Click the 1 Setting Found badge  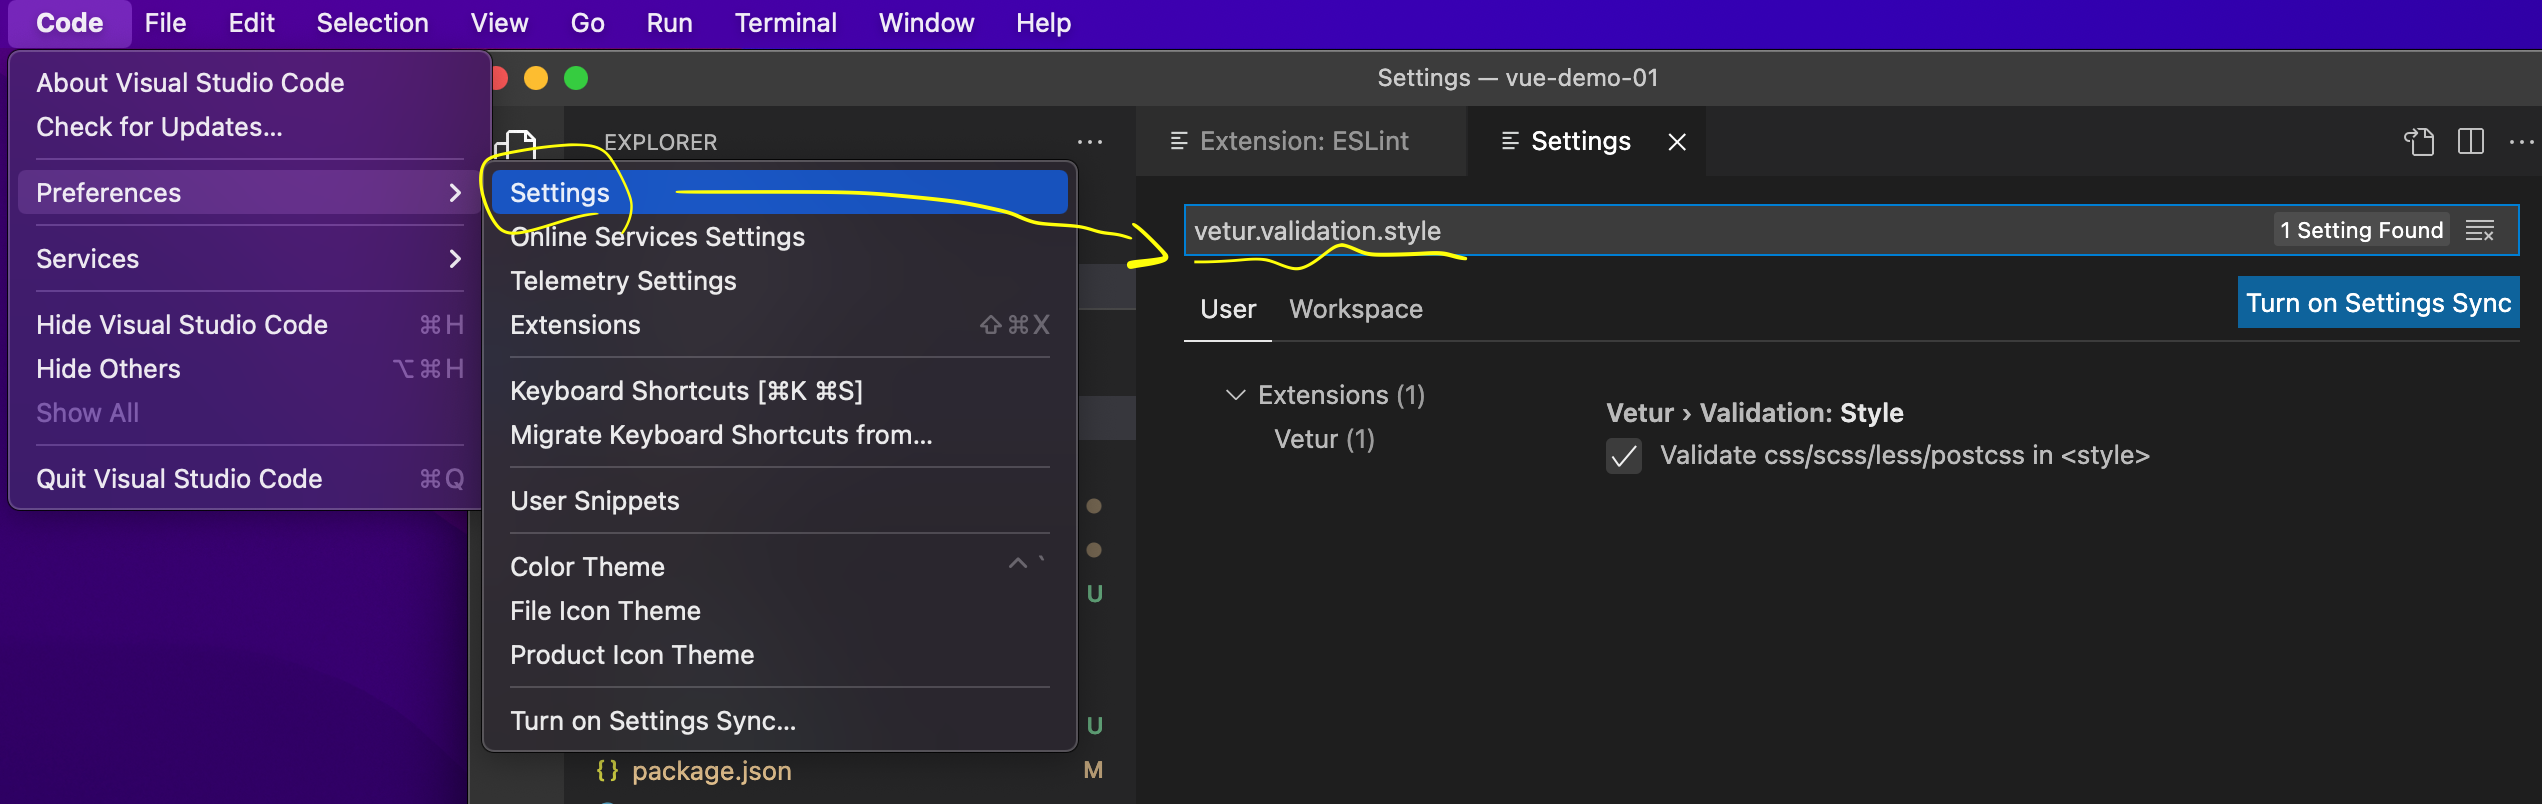(x=2361, y=231)
